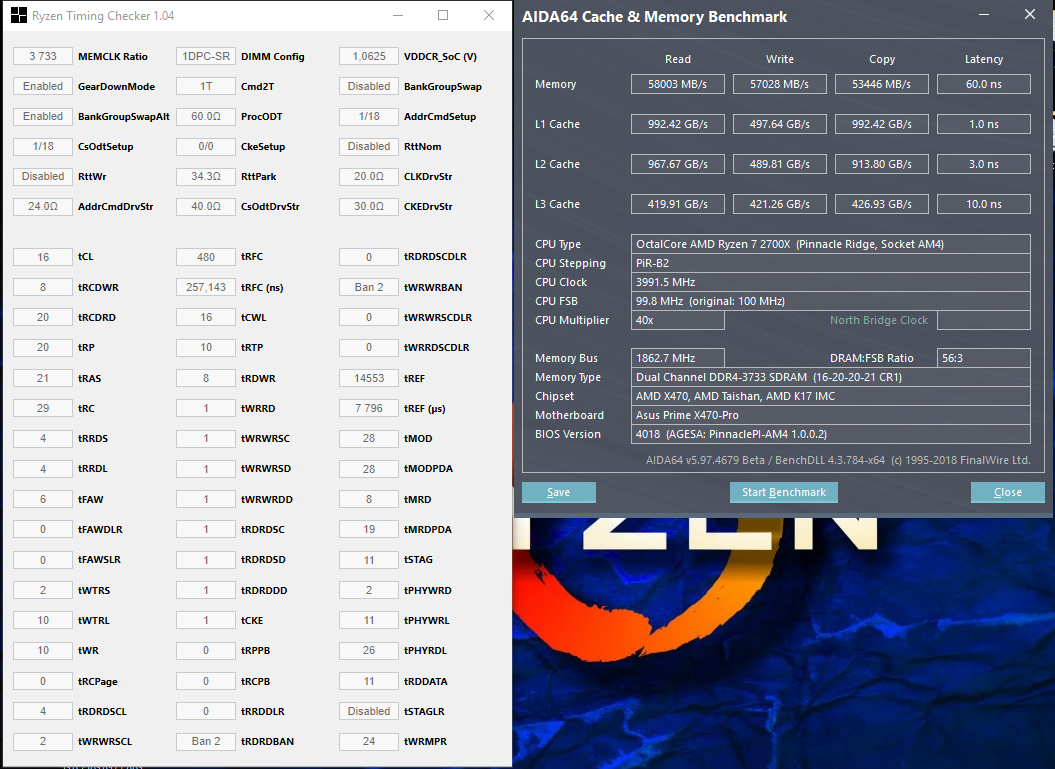Click the L2 Cache Read value 967.67 GB/s
1055x769 pixels.
click(x=678, y=164)
